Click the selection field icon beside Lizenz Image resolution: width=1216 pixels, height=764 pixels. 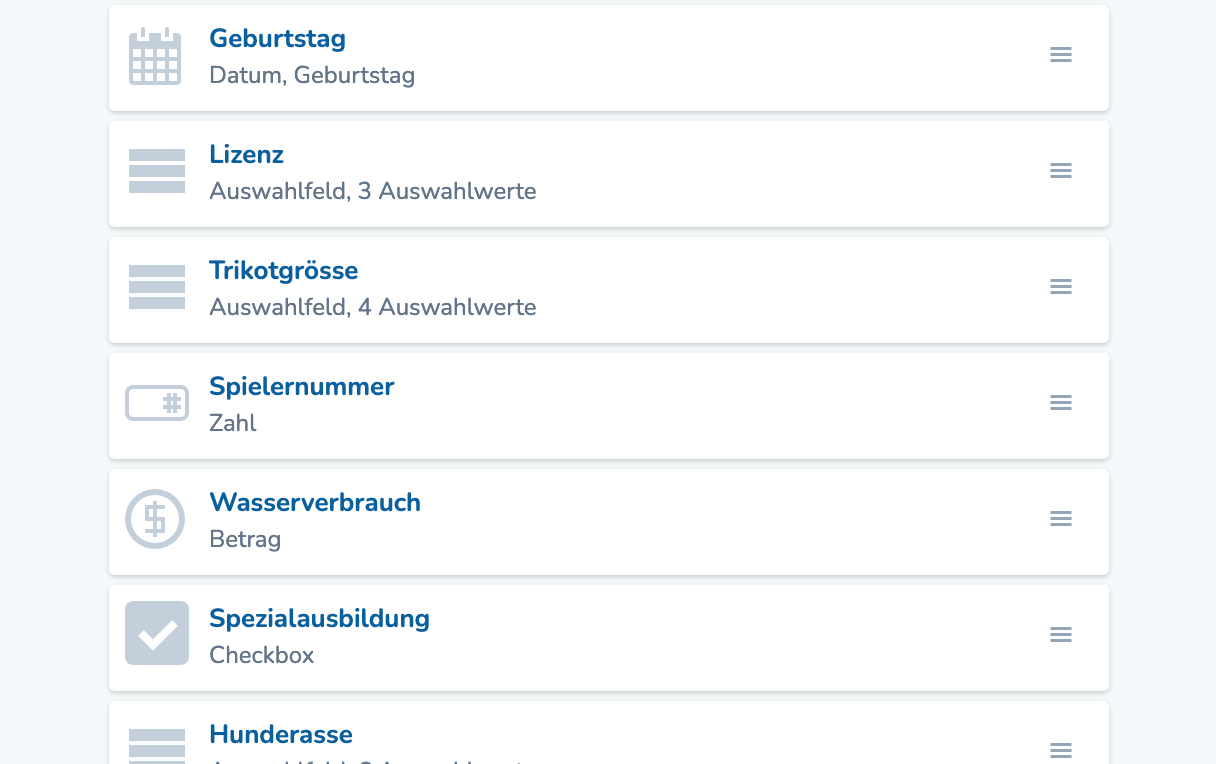point(156,171)
